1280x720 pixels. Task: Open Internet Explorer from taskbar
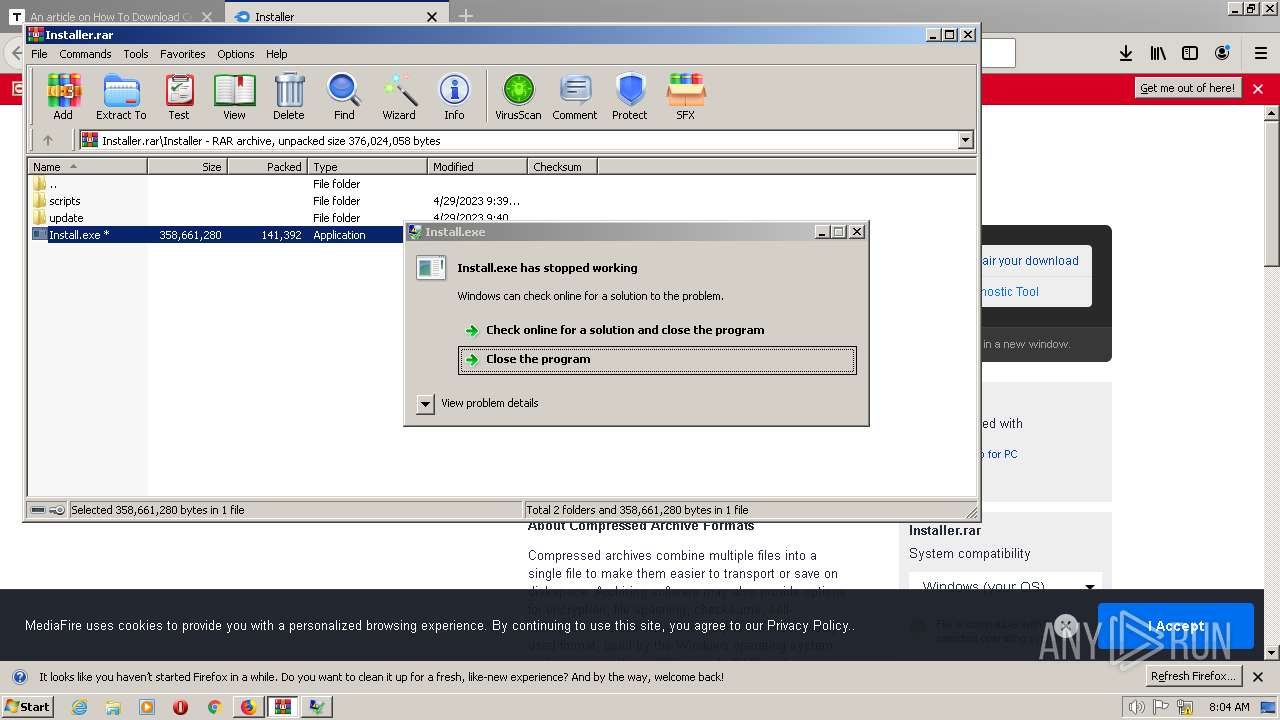[x=80, y=707]
